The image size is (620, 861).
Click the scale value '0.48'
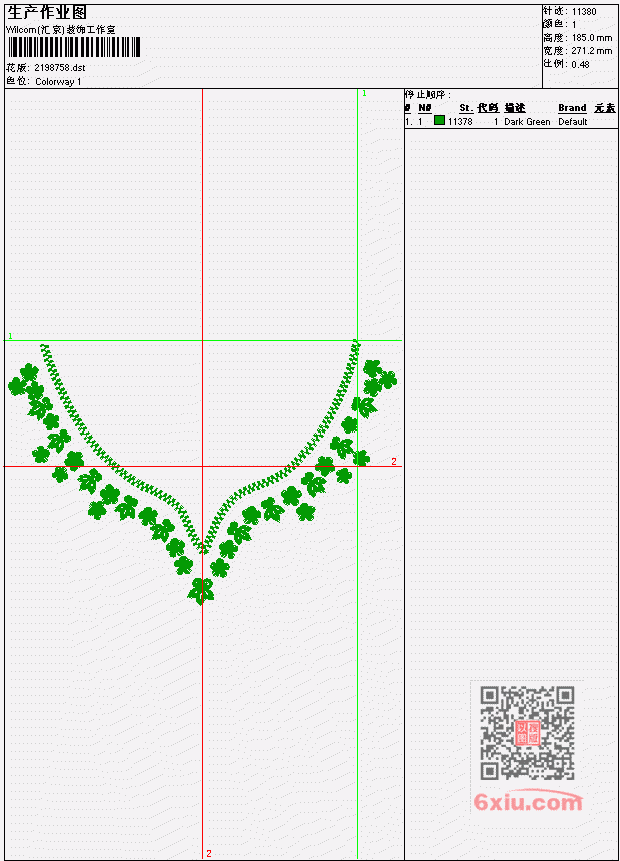[580, 64]
